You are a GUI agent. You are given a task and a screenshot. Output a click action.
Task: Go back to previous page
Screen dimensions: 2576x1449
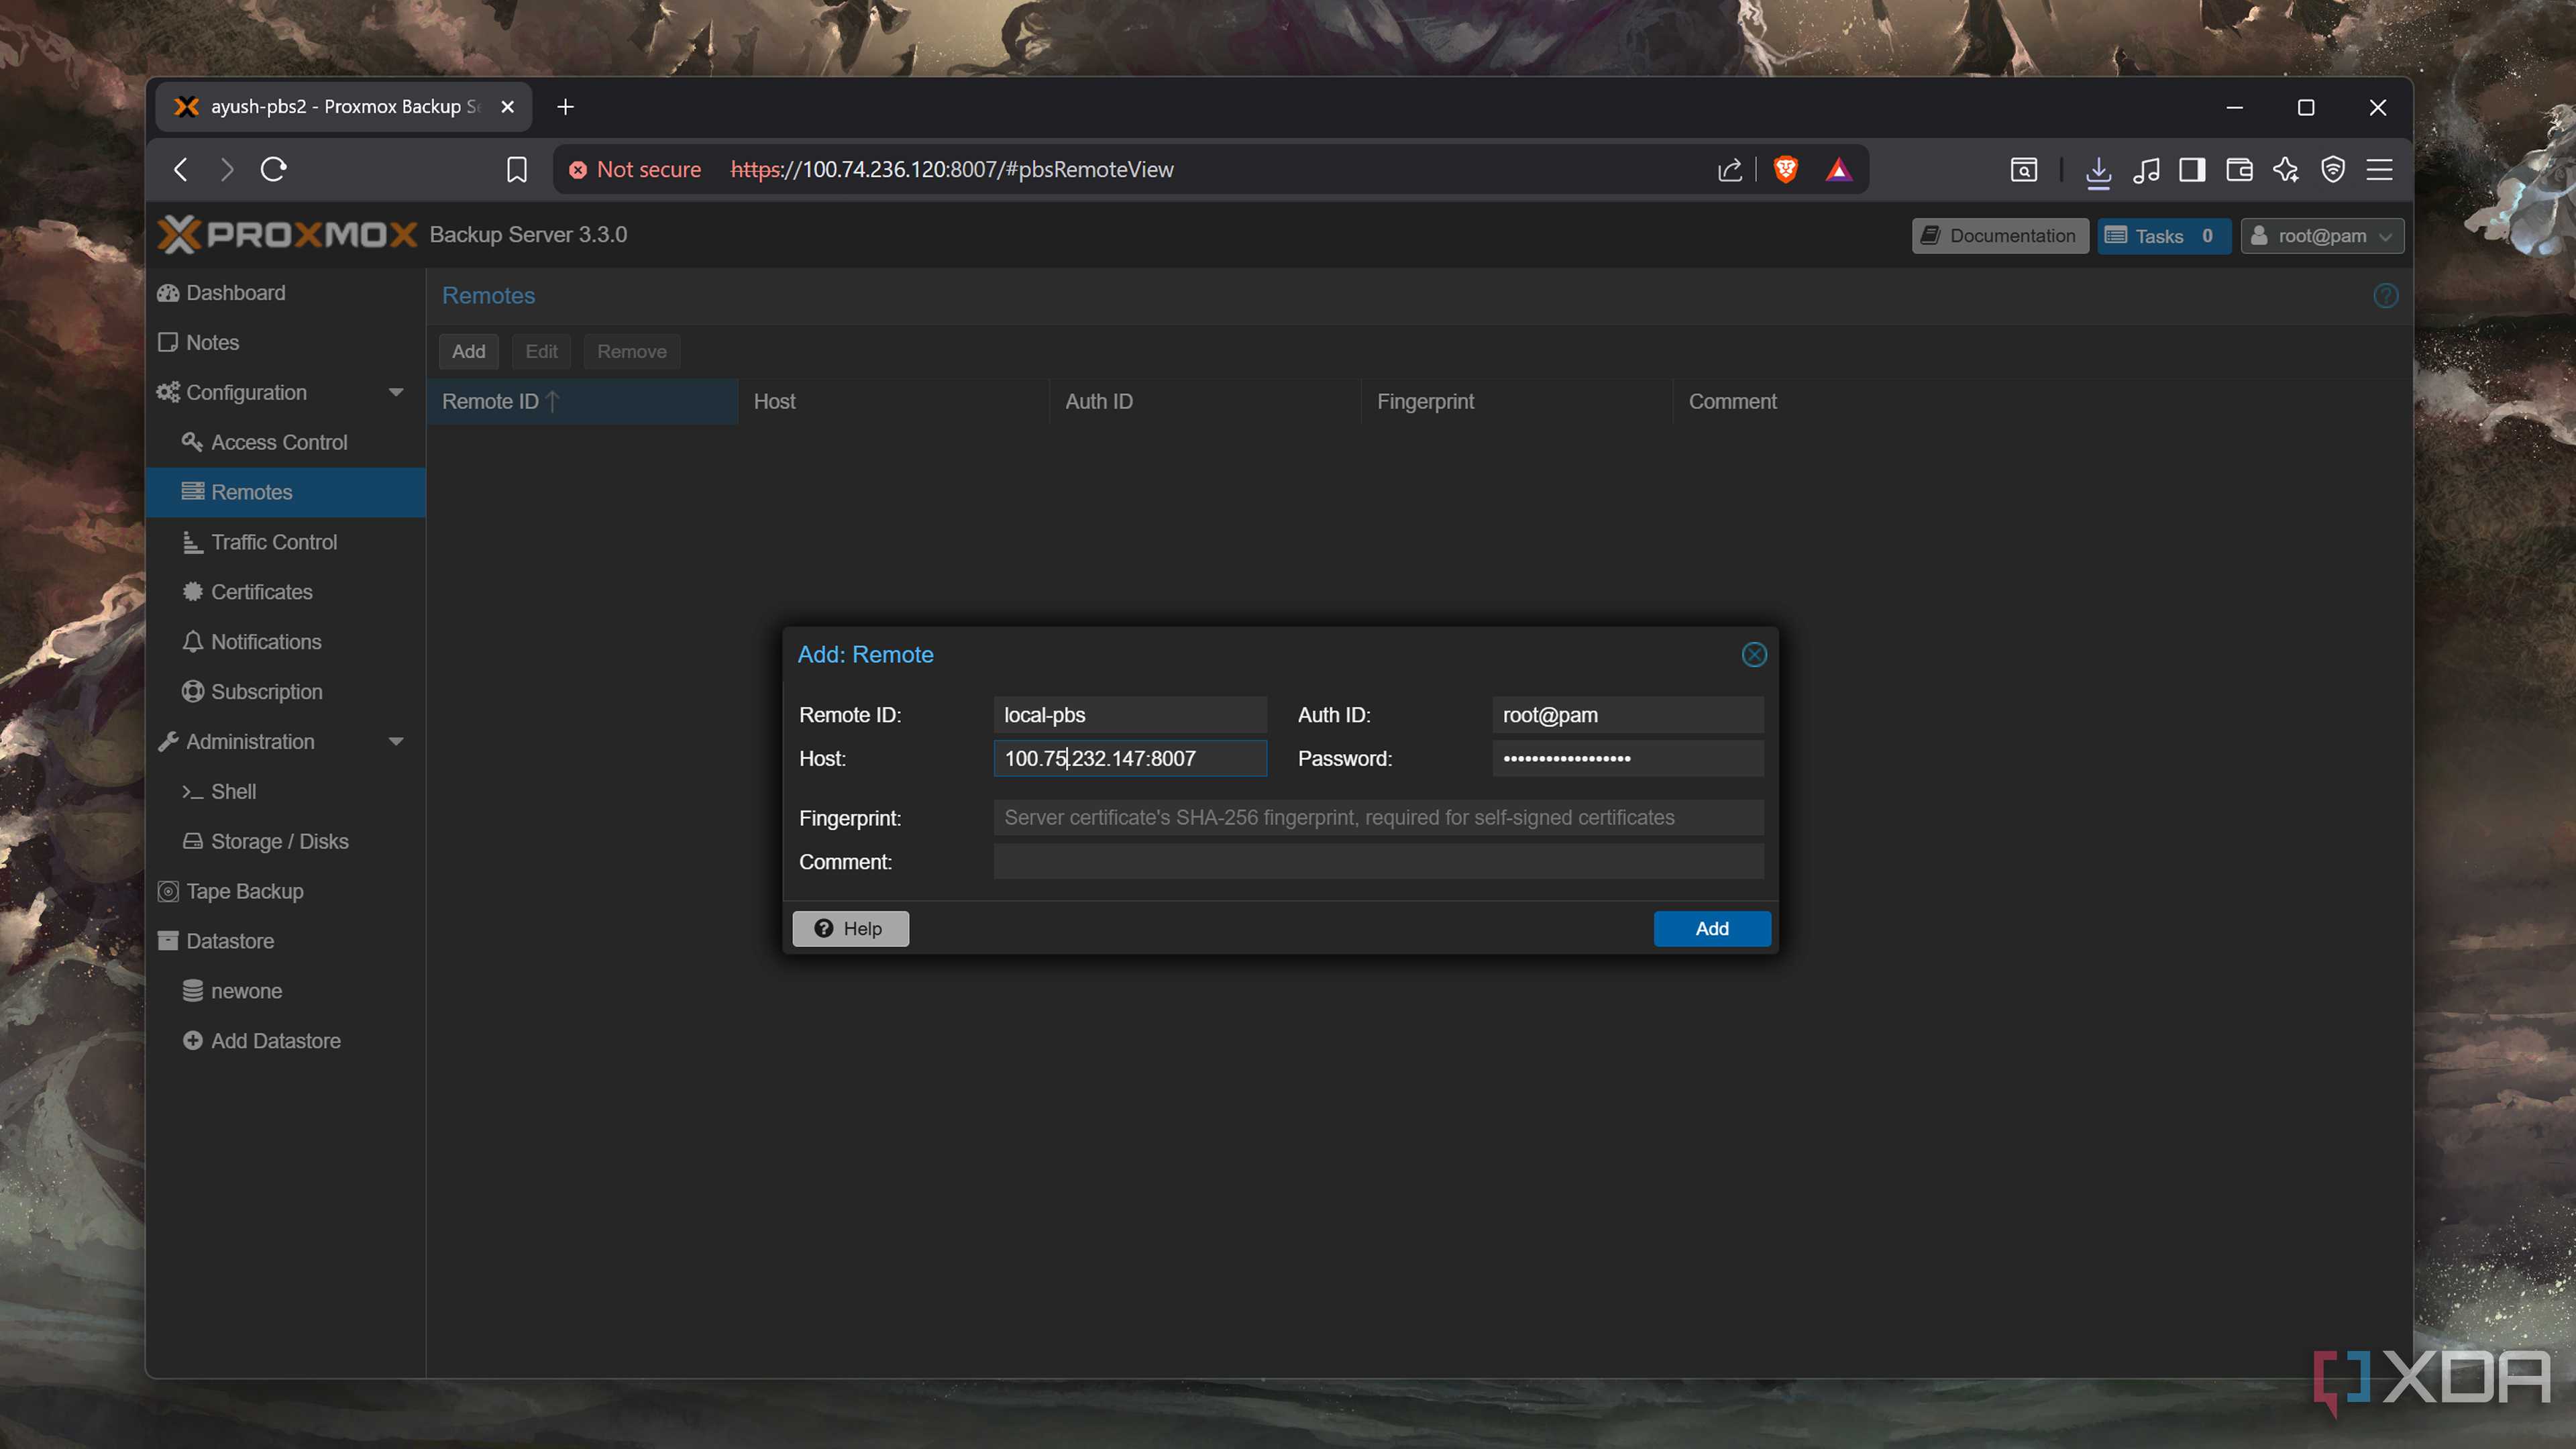pos(181,169)
